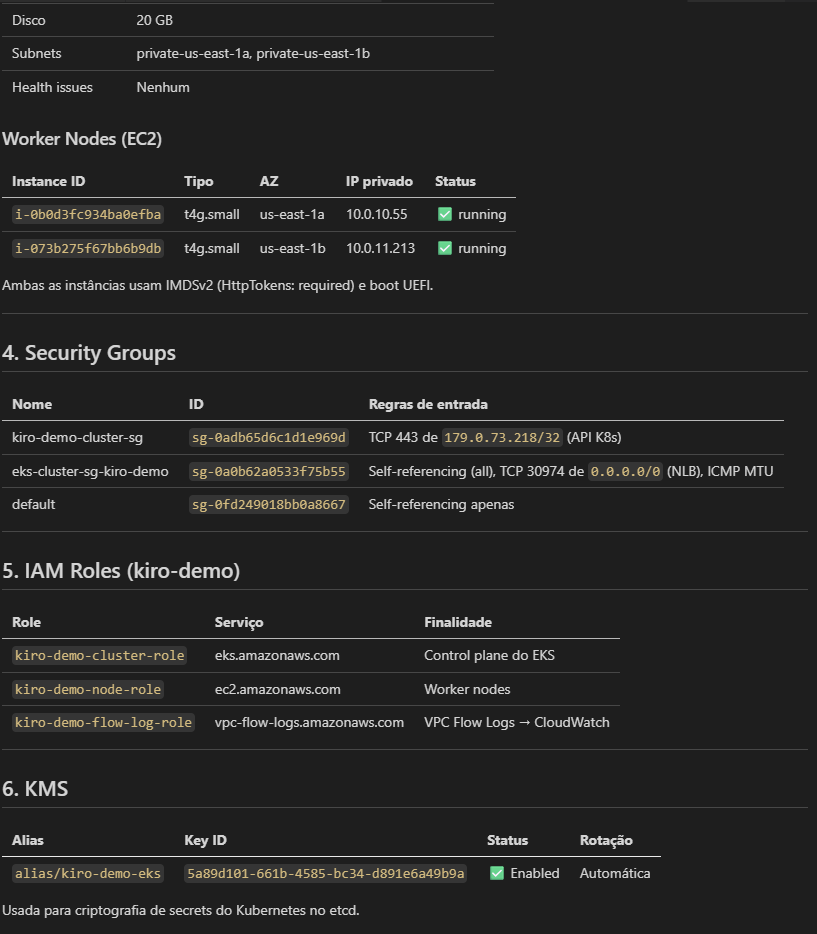
Task: Click the "5. IAM Roles (kiro-demo)" heading
Action: [121, 571]
